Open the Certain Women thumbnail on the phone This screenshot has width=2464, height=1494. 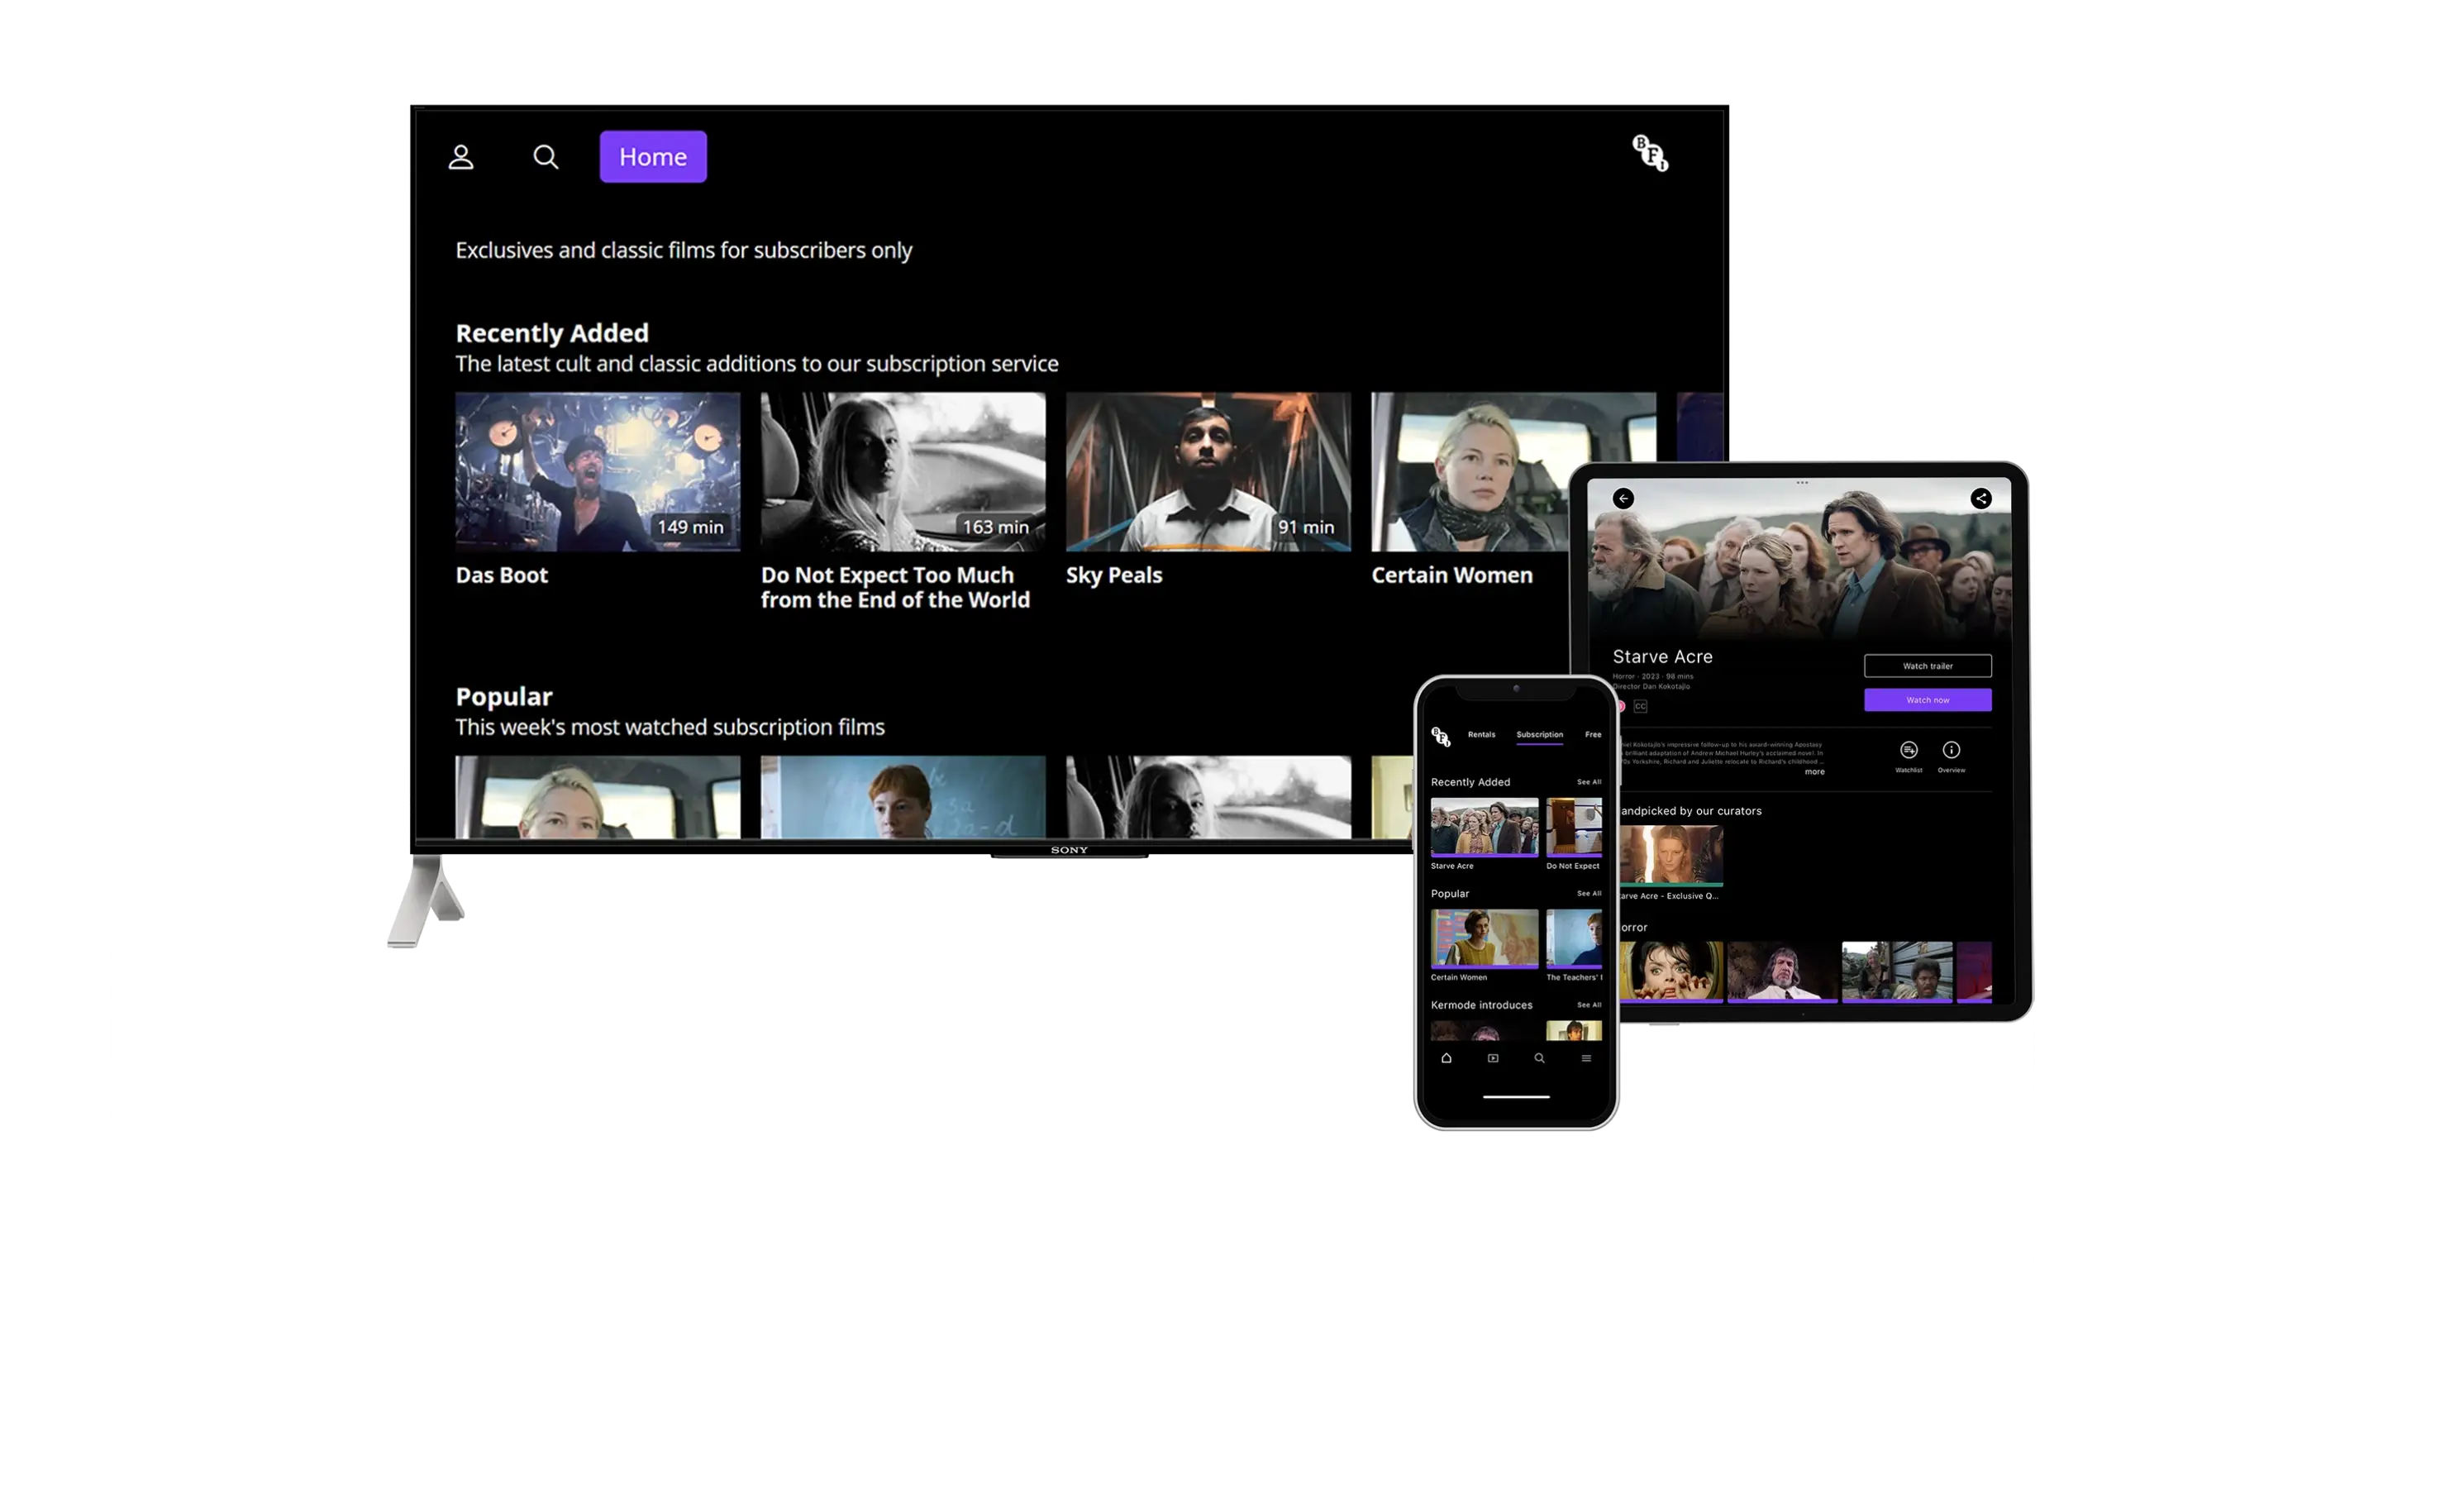[1484, 939]
